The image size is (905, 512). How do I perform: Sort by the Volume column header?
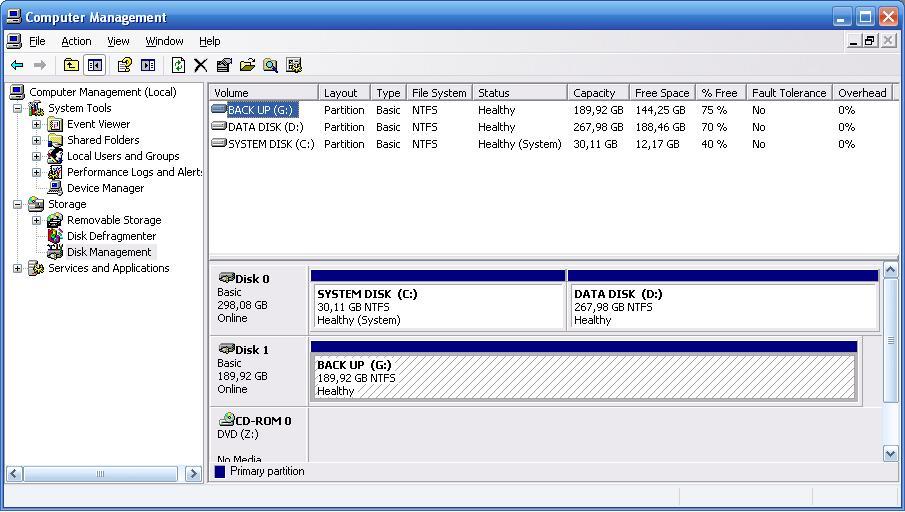pyautogui.click(x=263, y=92)
